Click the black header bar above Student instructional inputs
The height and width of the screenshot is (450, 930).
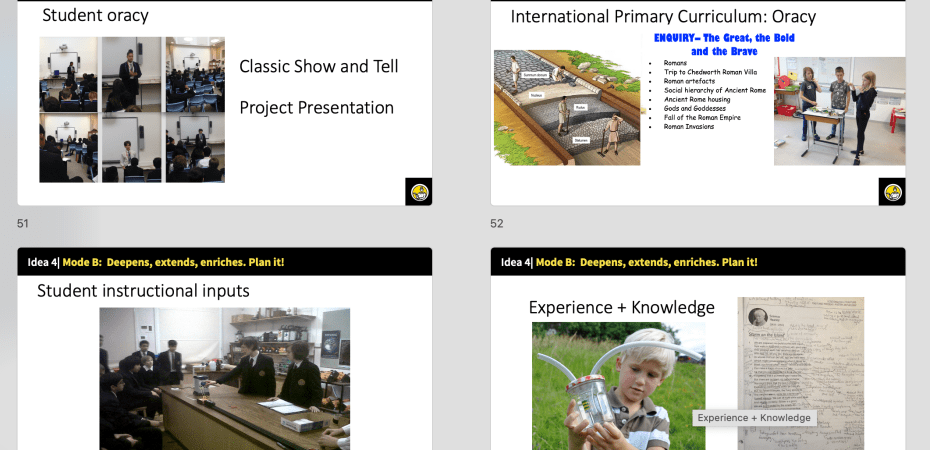(225, 262)
